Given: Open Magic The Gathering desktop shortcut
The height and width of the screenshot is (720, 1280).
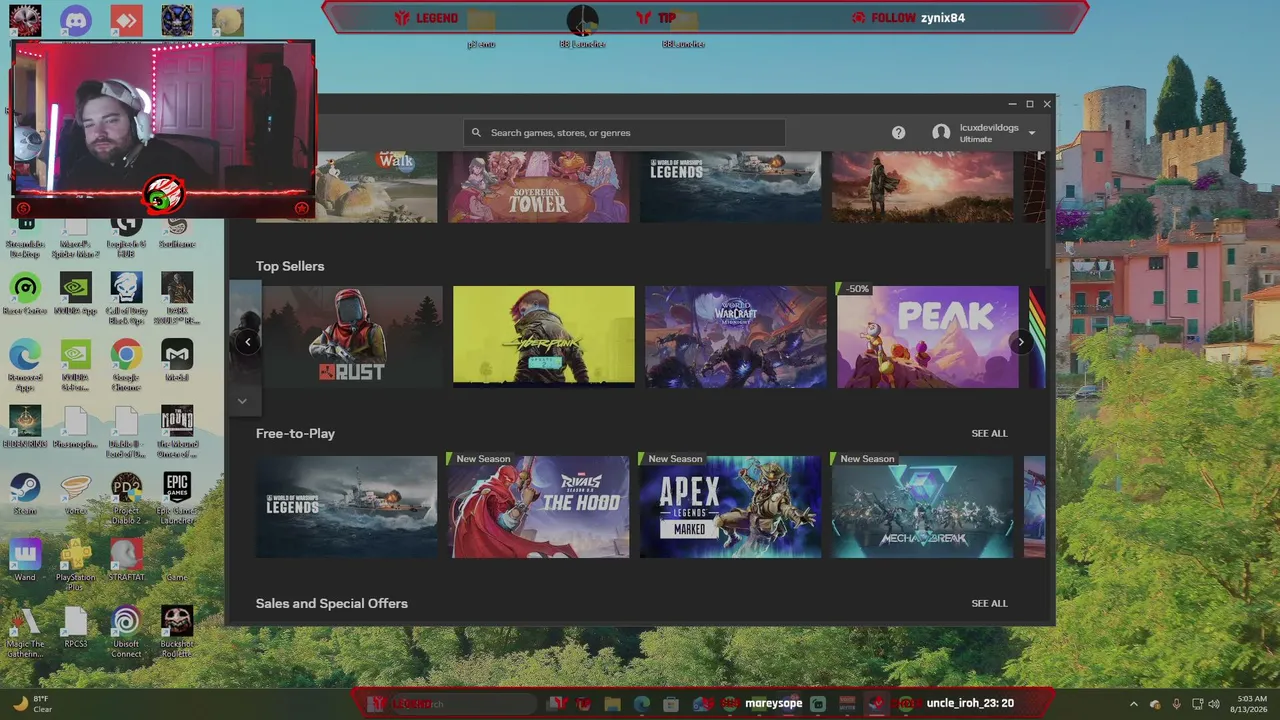Looking at the screenshot, I should tap(25, 632).
